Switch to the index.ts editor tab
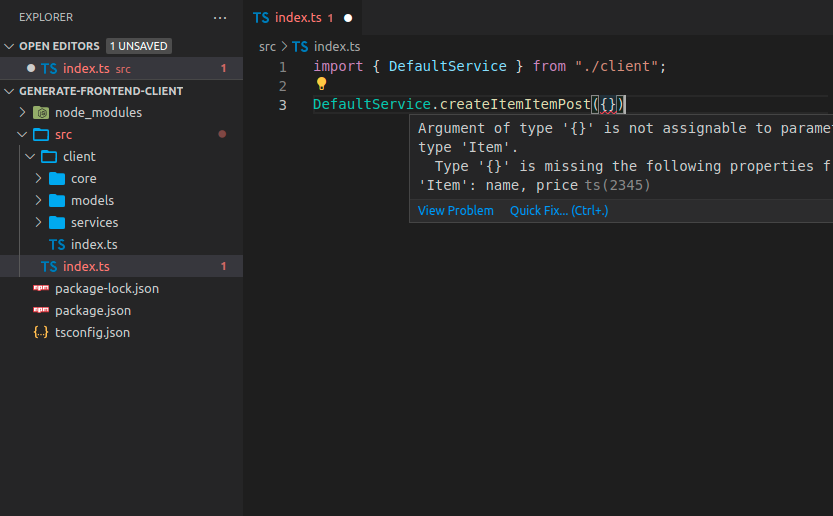Viewport: 833px width, 516px height. [298, 18]
